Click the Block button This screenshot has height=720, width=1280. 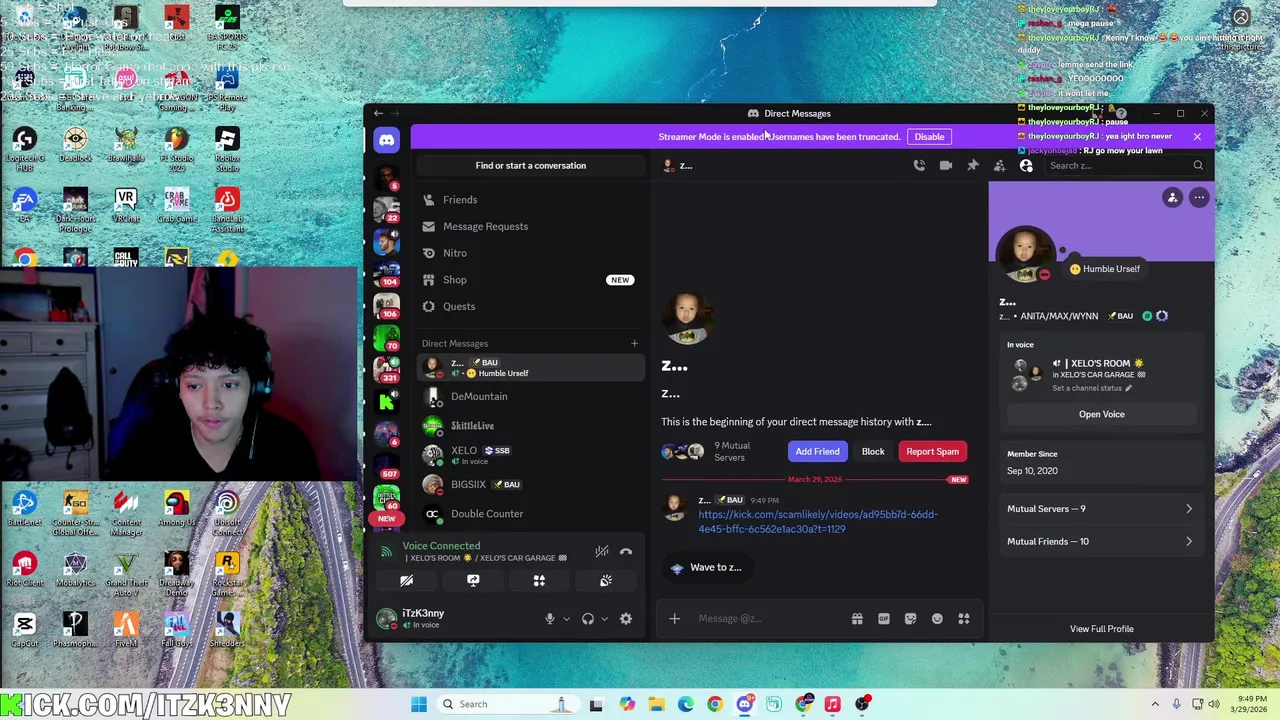coord(873,452)
